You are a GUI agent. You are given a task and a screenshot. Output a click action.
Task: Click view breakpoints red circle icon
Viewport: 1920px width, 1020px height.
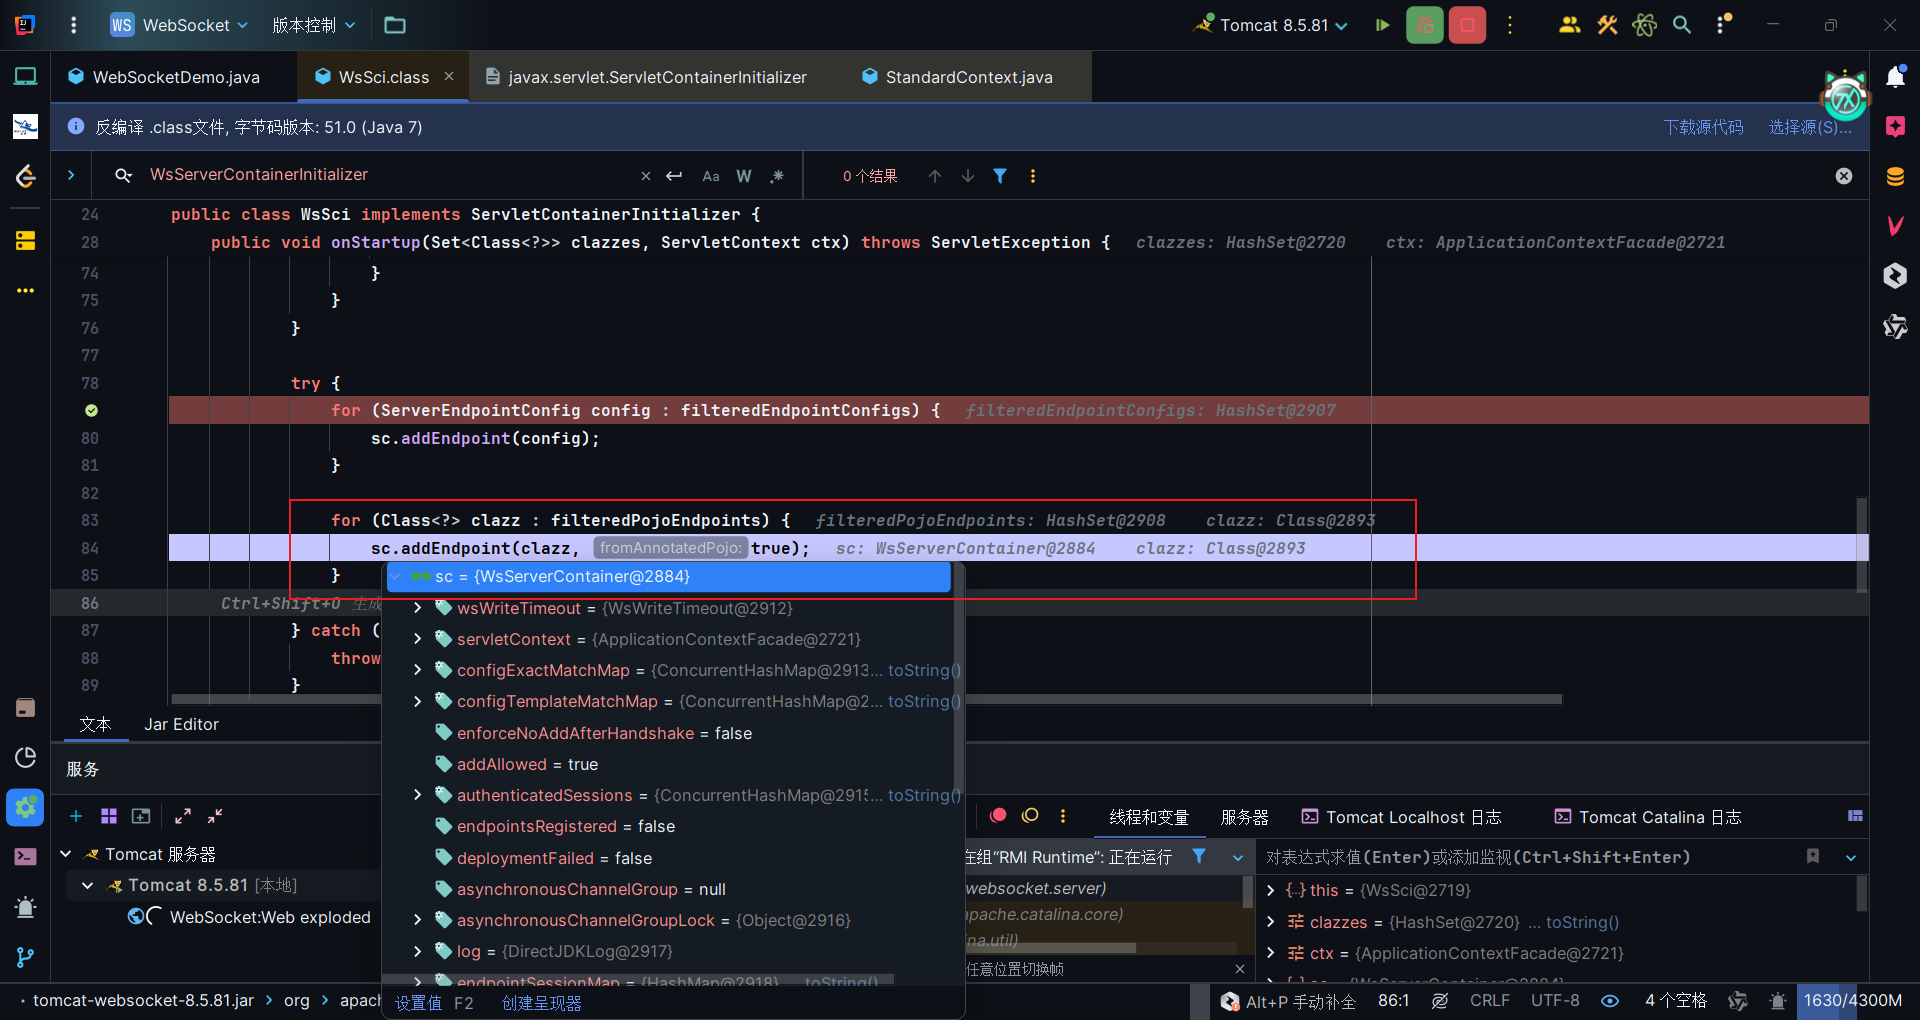coord(997,816)
